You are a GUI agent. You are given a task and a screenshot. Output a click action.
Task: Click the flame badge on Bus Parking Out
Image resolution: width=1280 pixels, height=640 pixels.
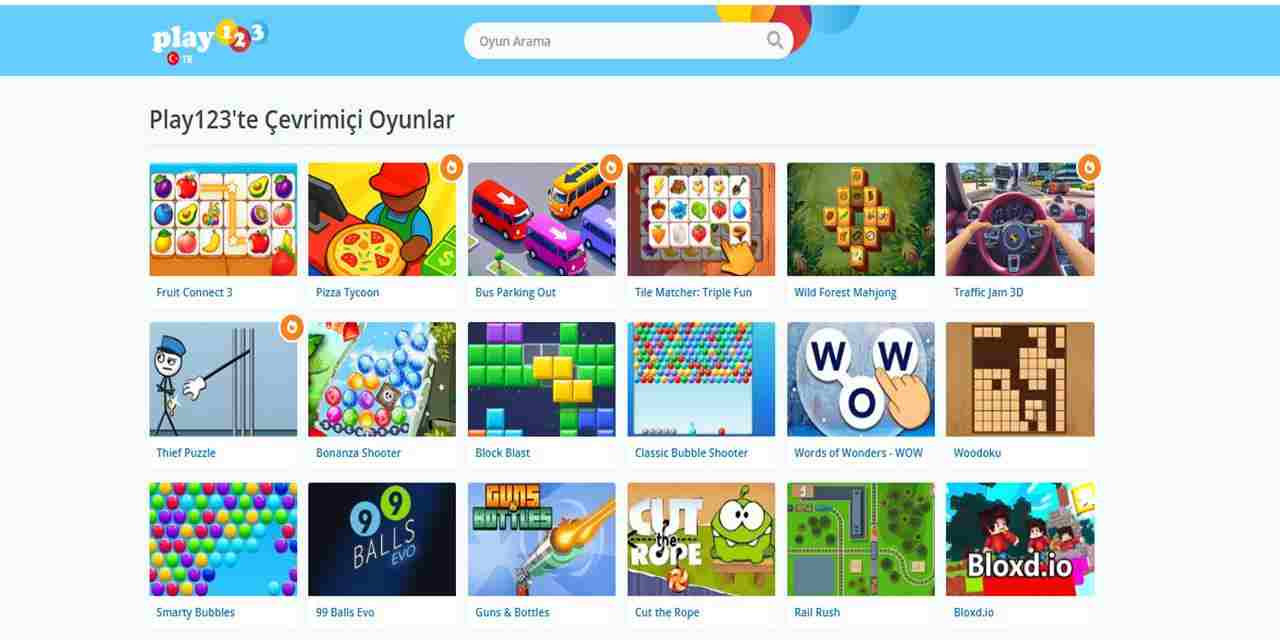pos(611,167)
